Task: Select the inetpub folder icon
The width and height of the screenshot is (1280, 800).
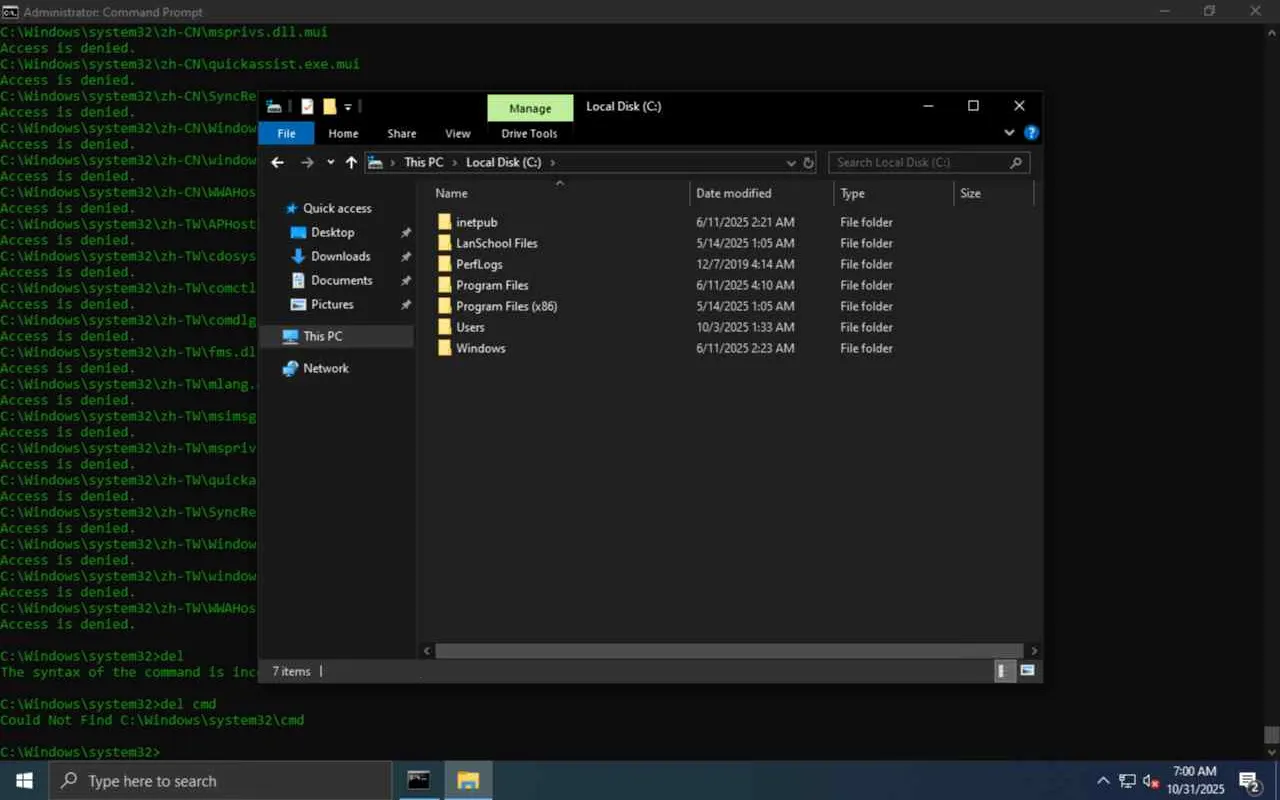Action: [445, 222]
